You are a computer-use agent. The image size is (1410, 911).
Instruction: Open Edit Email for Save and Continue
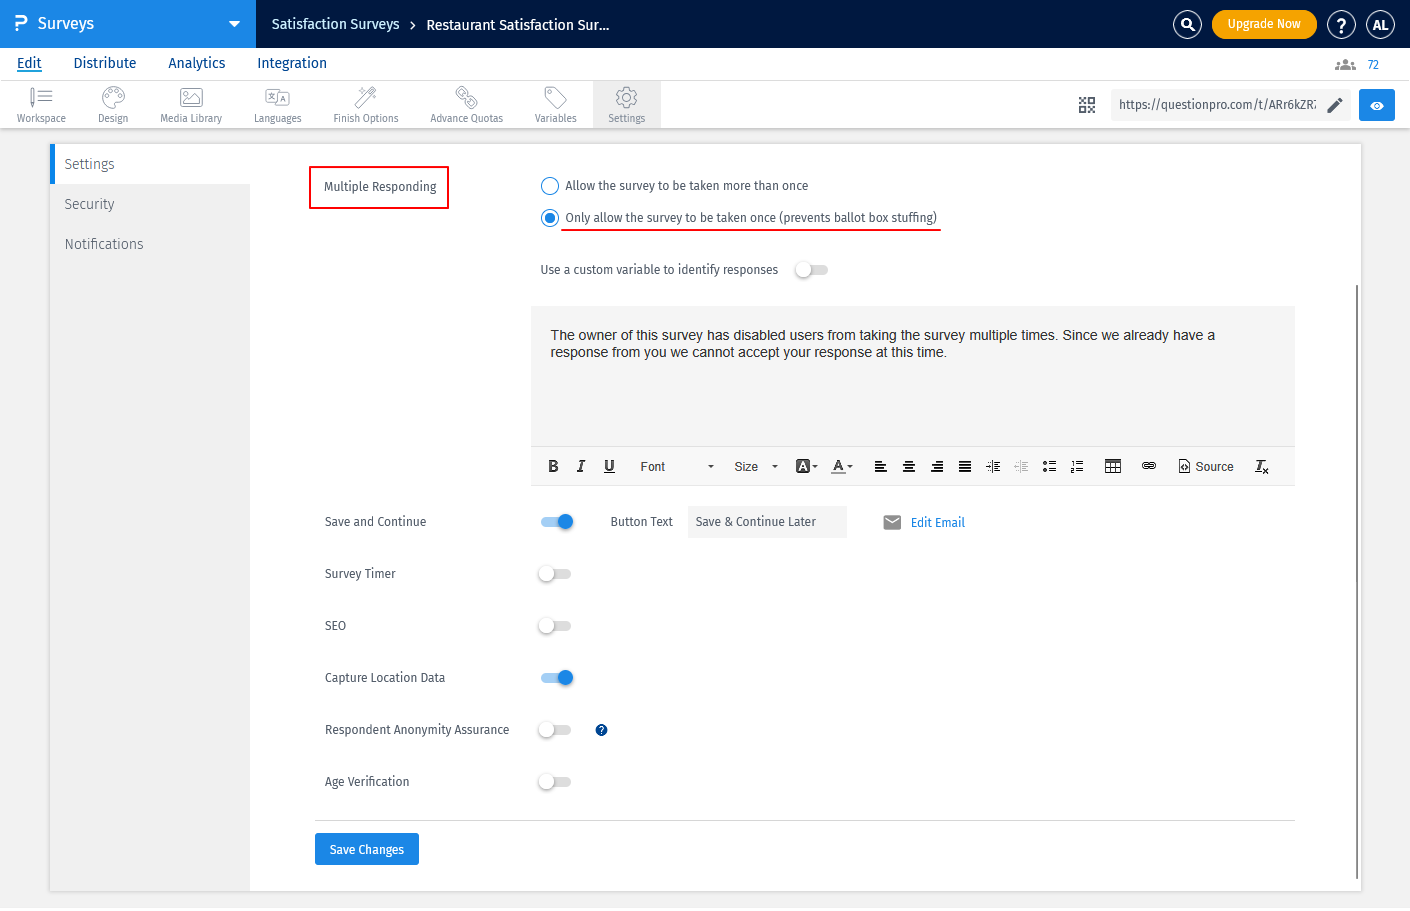tap(937, 521)
